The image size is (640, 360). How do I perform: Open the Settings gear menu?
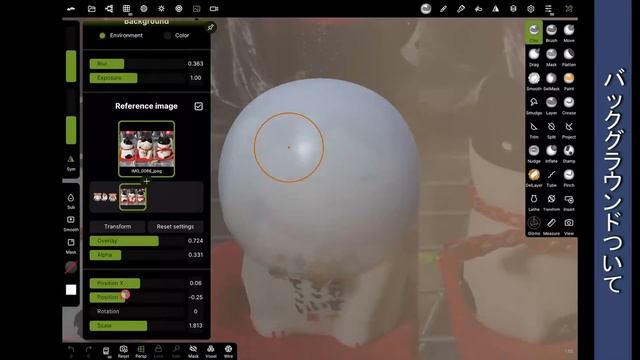pyautogui.click(x=531, y=9)
